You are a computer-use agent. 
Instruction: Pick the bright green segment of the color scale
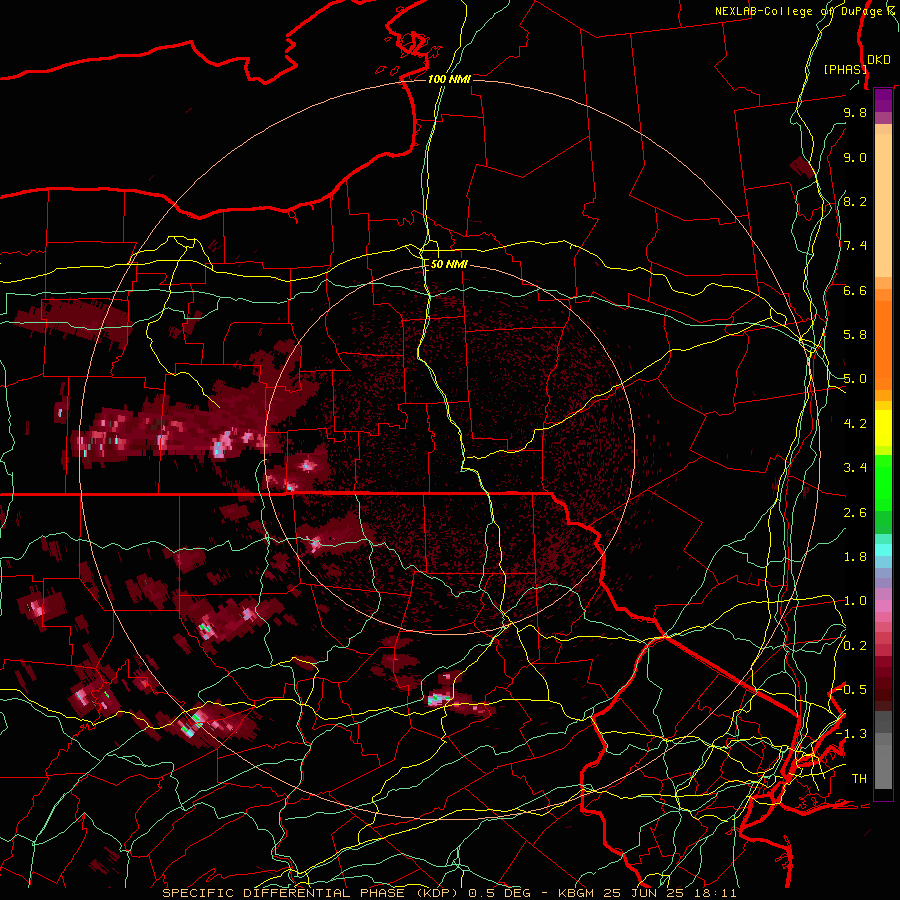click(x=883, y=482)
